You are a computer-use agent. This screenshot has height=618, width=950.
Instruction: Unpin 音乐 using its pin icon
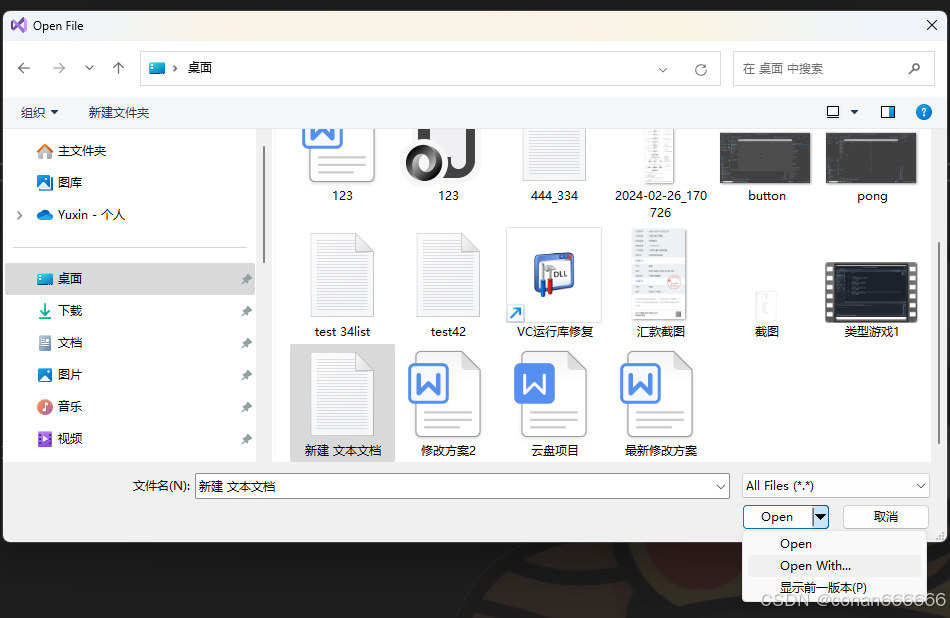246,406
